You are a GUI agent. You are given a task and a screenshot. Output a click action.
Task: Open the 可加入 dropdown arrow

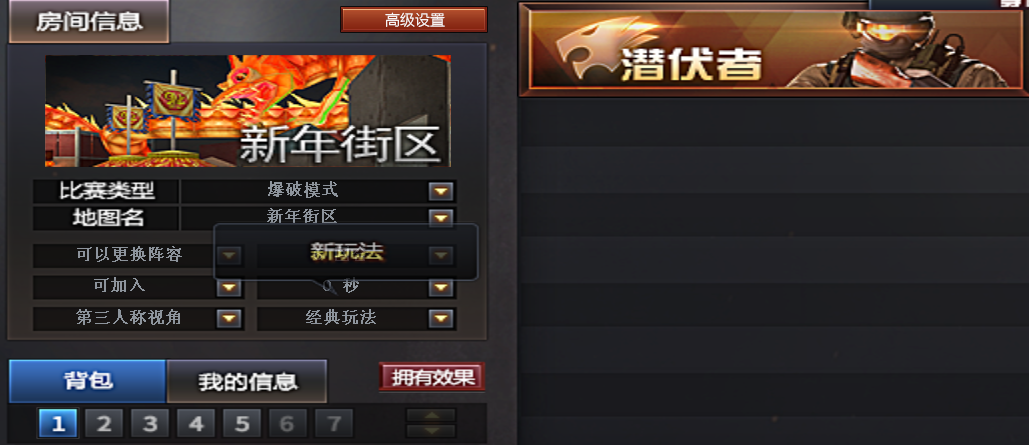(228, 287)
